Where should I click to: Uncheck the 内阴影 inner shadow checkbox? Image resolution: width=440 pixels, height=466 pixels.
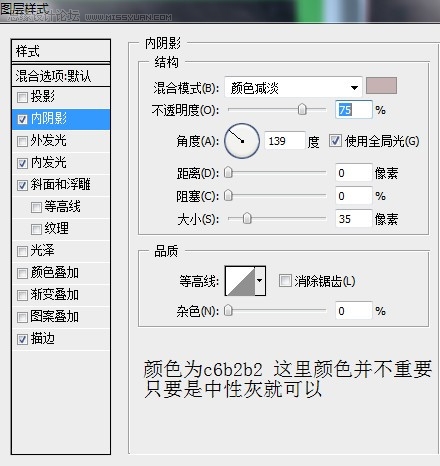coord(22,119)
